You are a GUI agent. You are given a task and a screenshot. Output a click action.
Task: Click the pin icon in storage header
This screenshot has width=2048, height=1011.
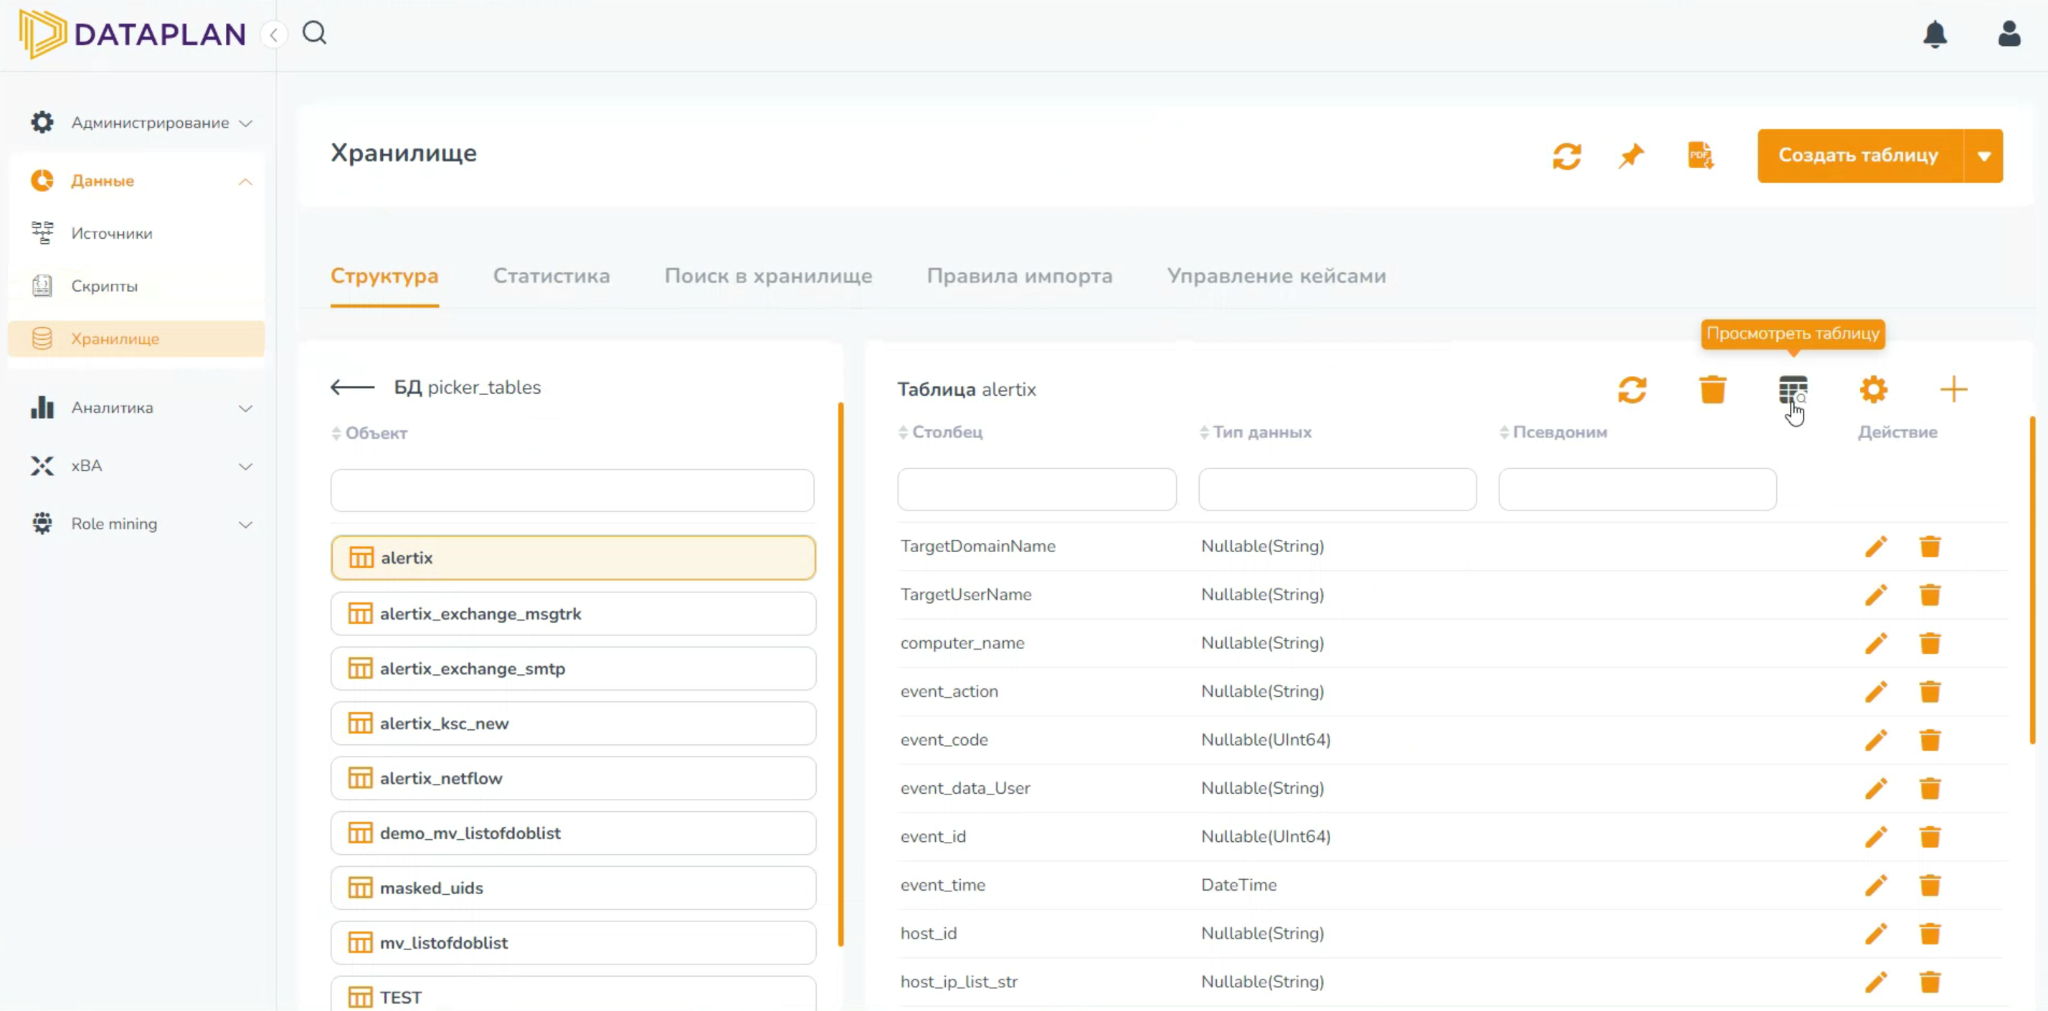pyautogui.click(x=1632, y=156)
